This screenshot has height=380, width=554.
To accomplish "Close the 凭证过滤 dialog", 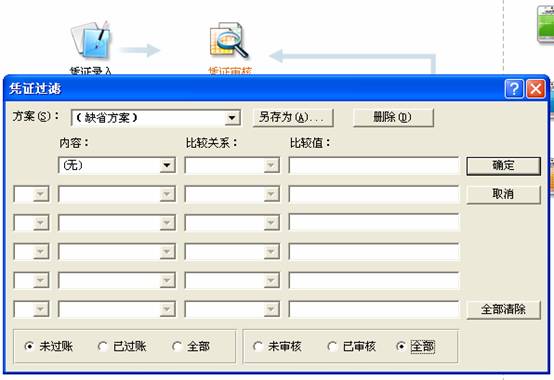I will point(535,88).
